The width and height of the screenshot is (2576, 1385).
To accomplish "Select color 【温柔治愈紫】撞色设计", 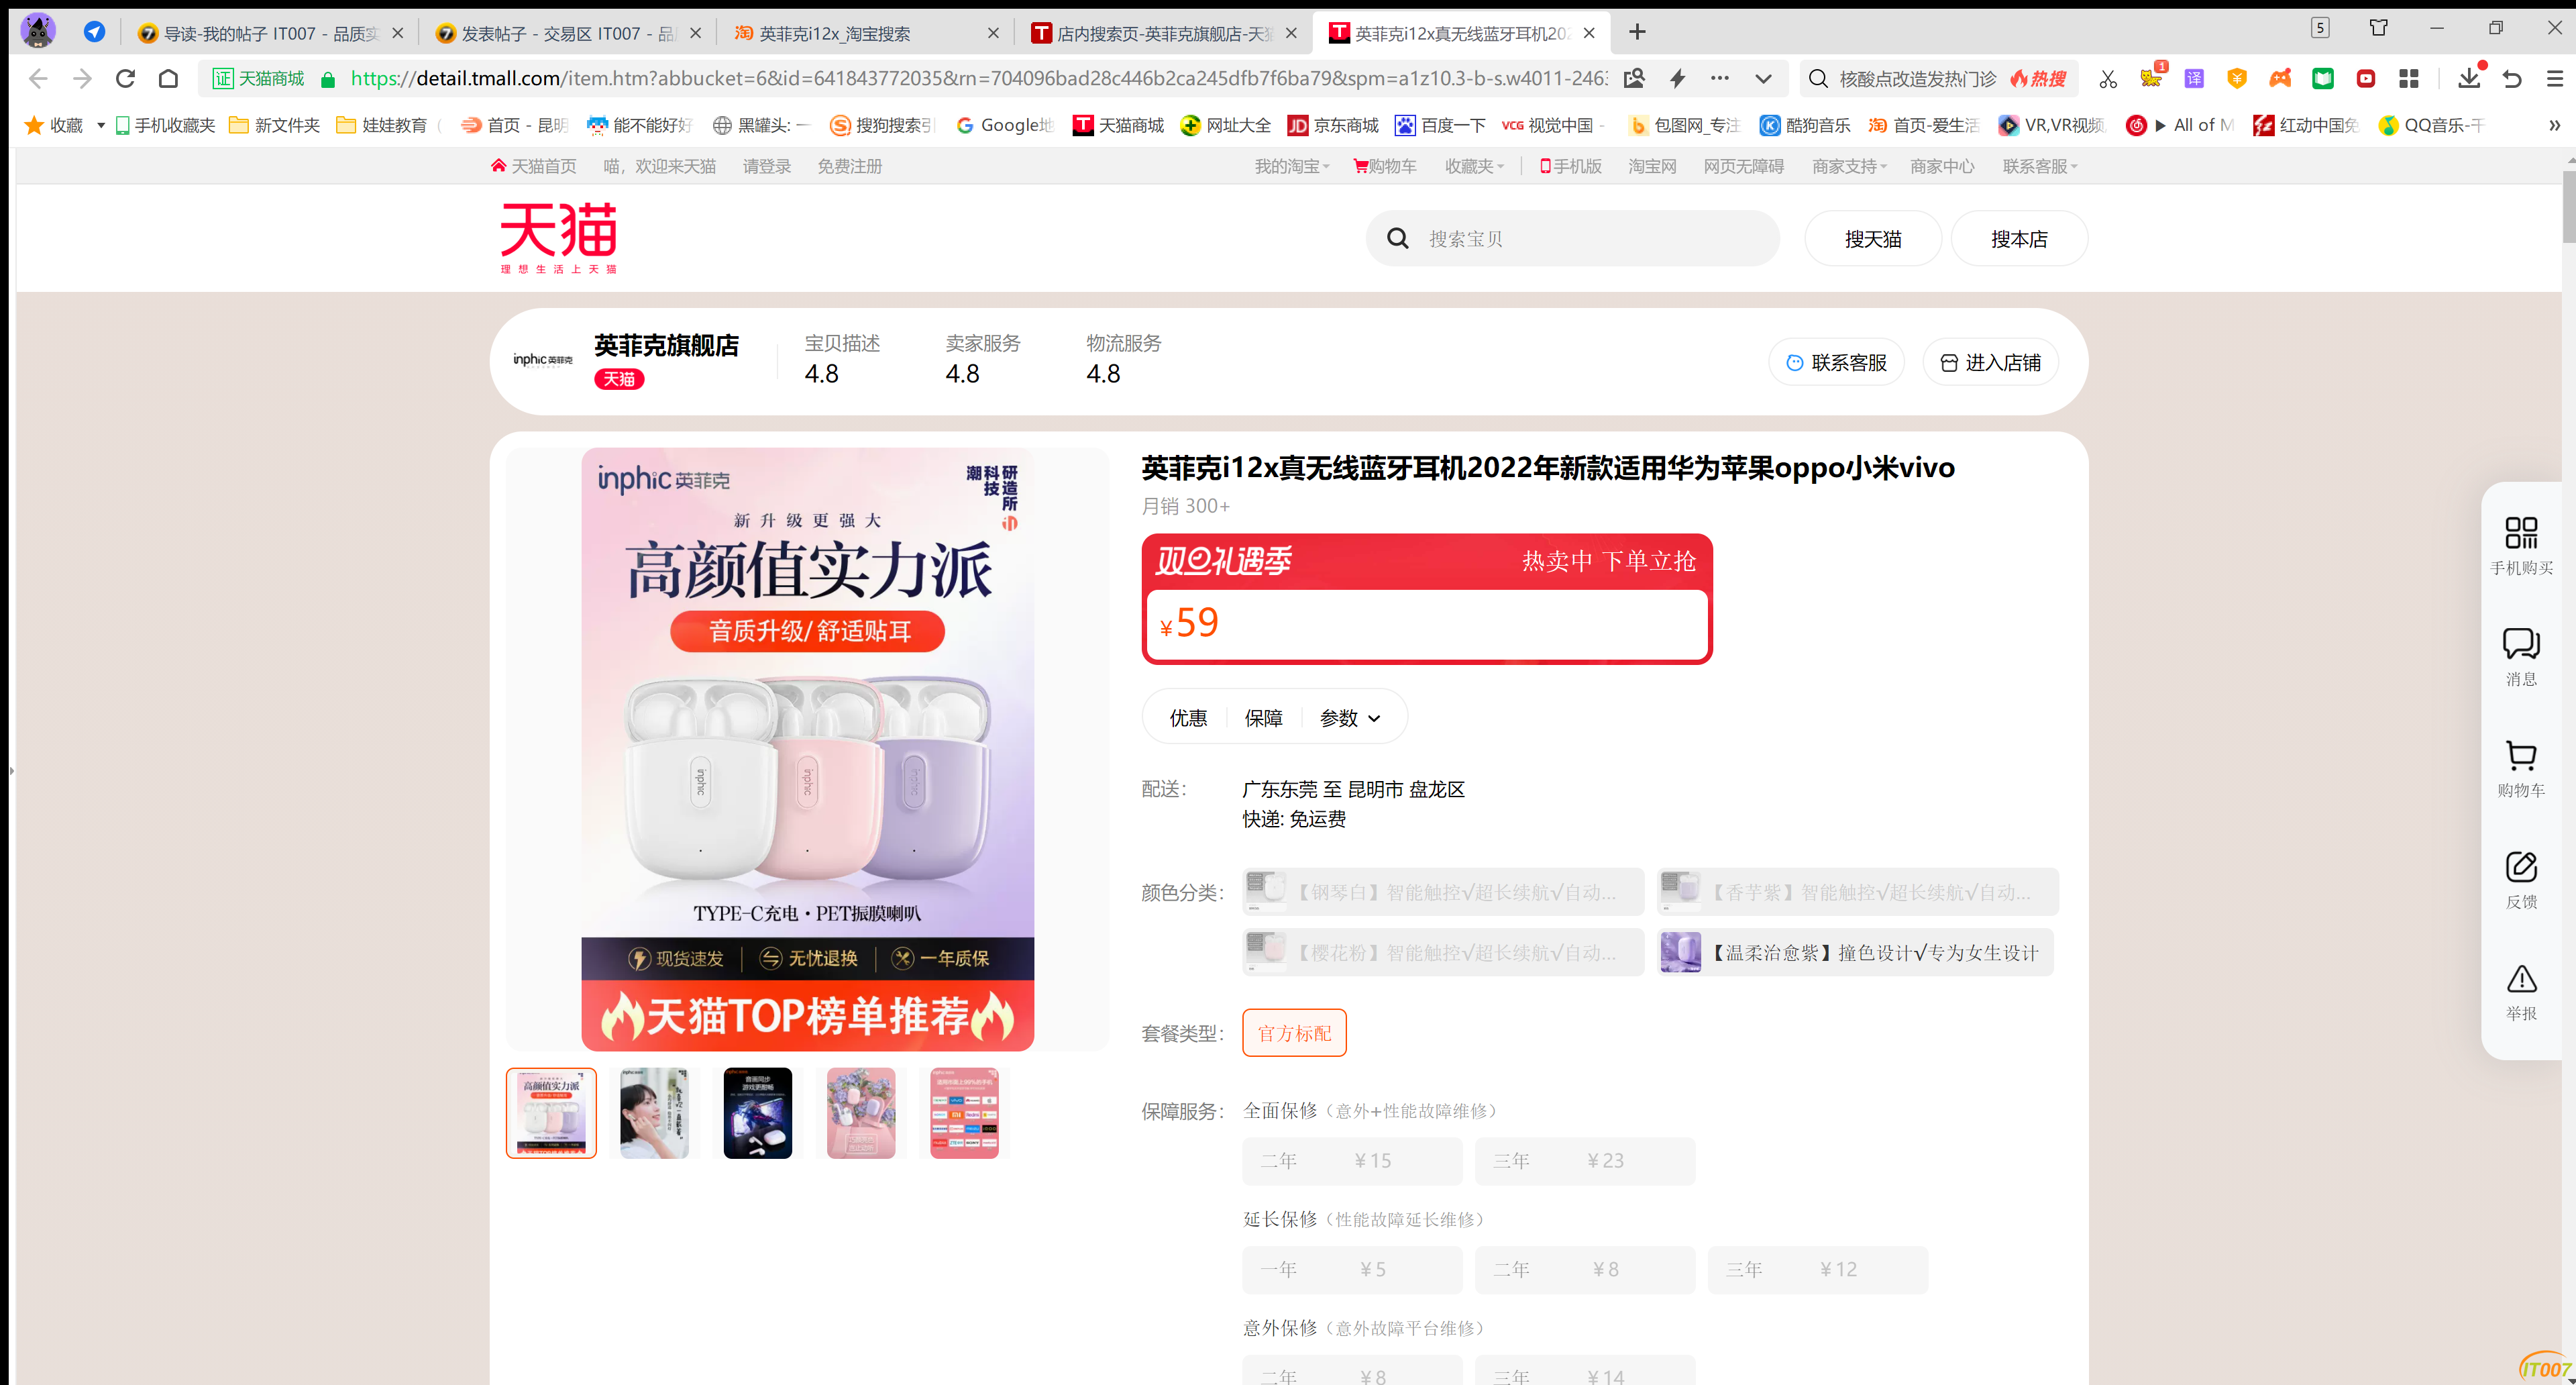I will click(1855, 952).
